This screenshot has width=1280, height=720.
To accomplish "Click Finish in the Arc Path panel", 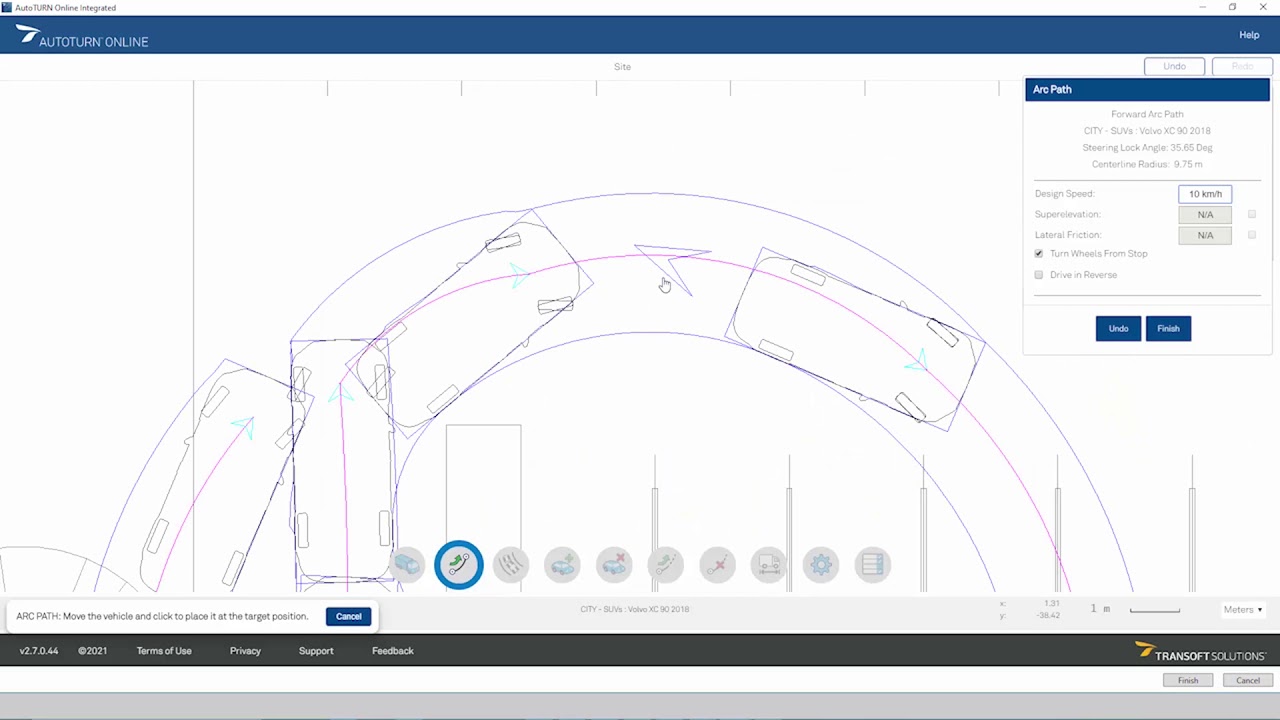I will (x=1168, y=329).
